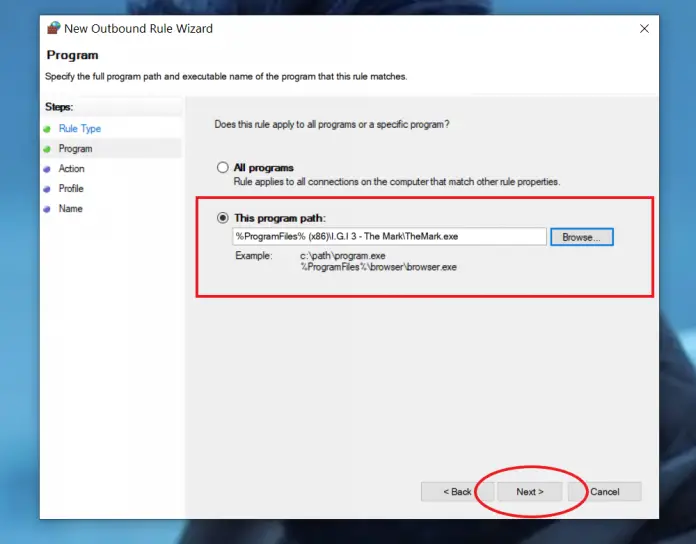The image size is (696, 544).
Task: Click the purple bullet beside Action step
Action: (x=47, y=169)
